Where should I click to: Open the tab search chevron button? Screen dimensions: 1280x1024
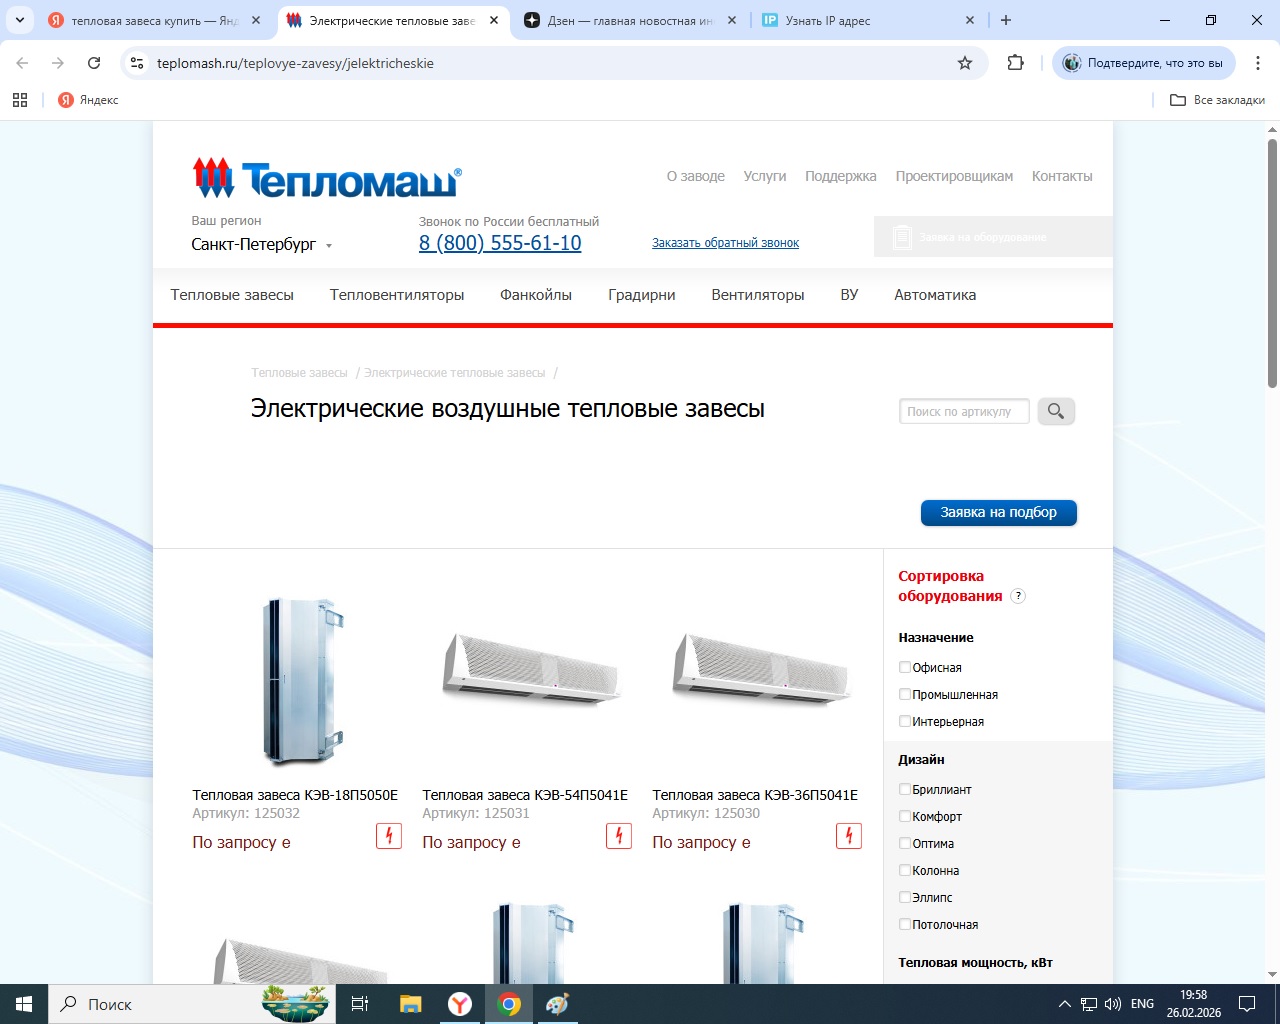click(20, 20)
